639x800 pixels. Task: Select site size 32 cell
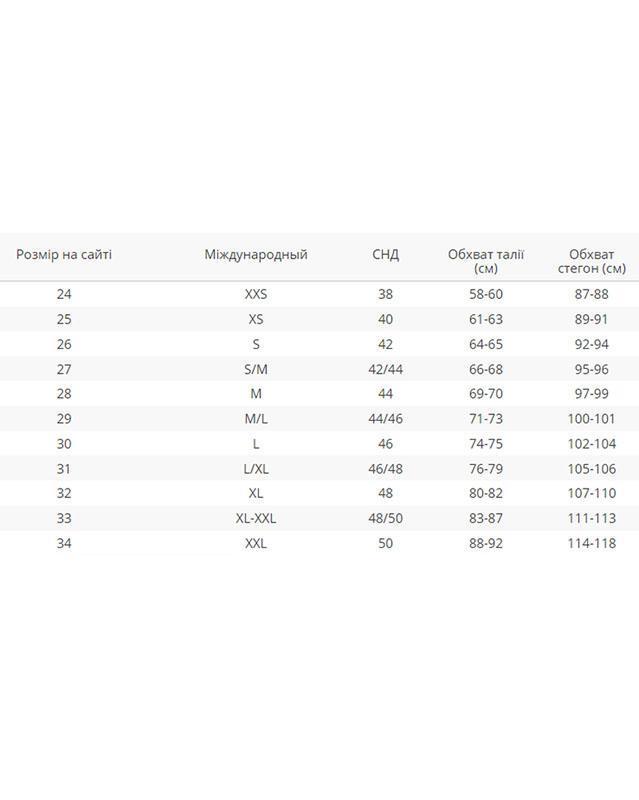point(64,493)
